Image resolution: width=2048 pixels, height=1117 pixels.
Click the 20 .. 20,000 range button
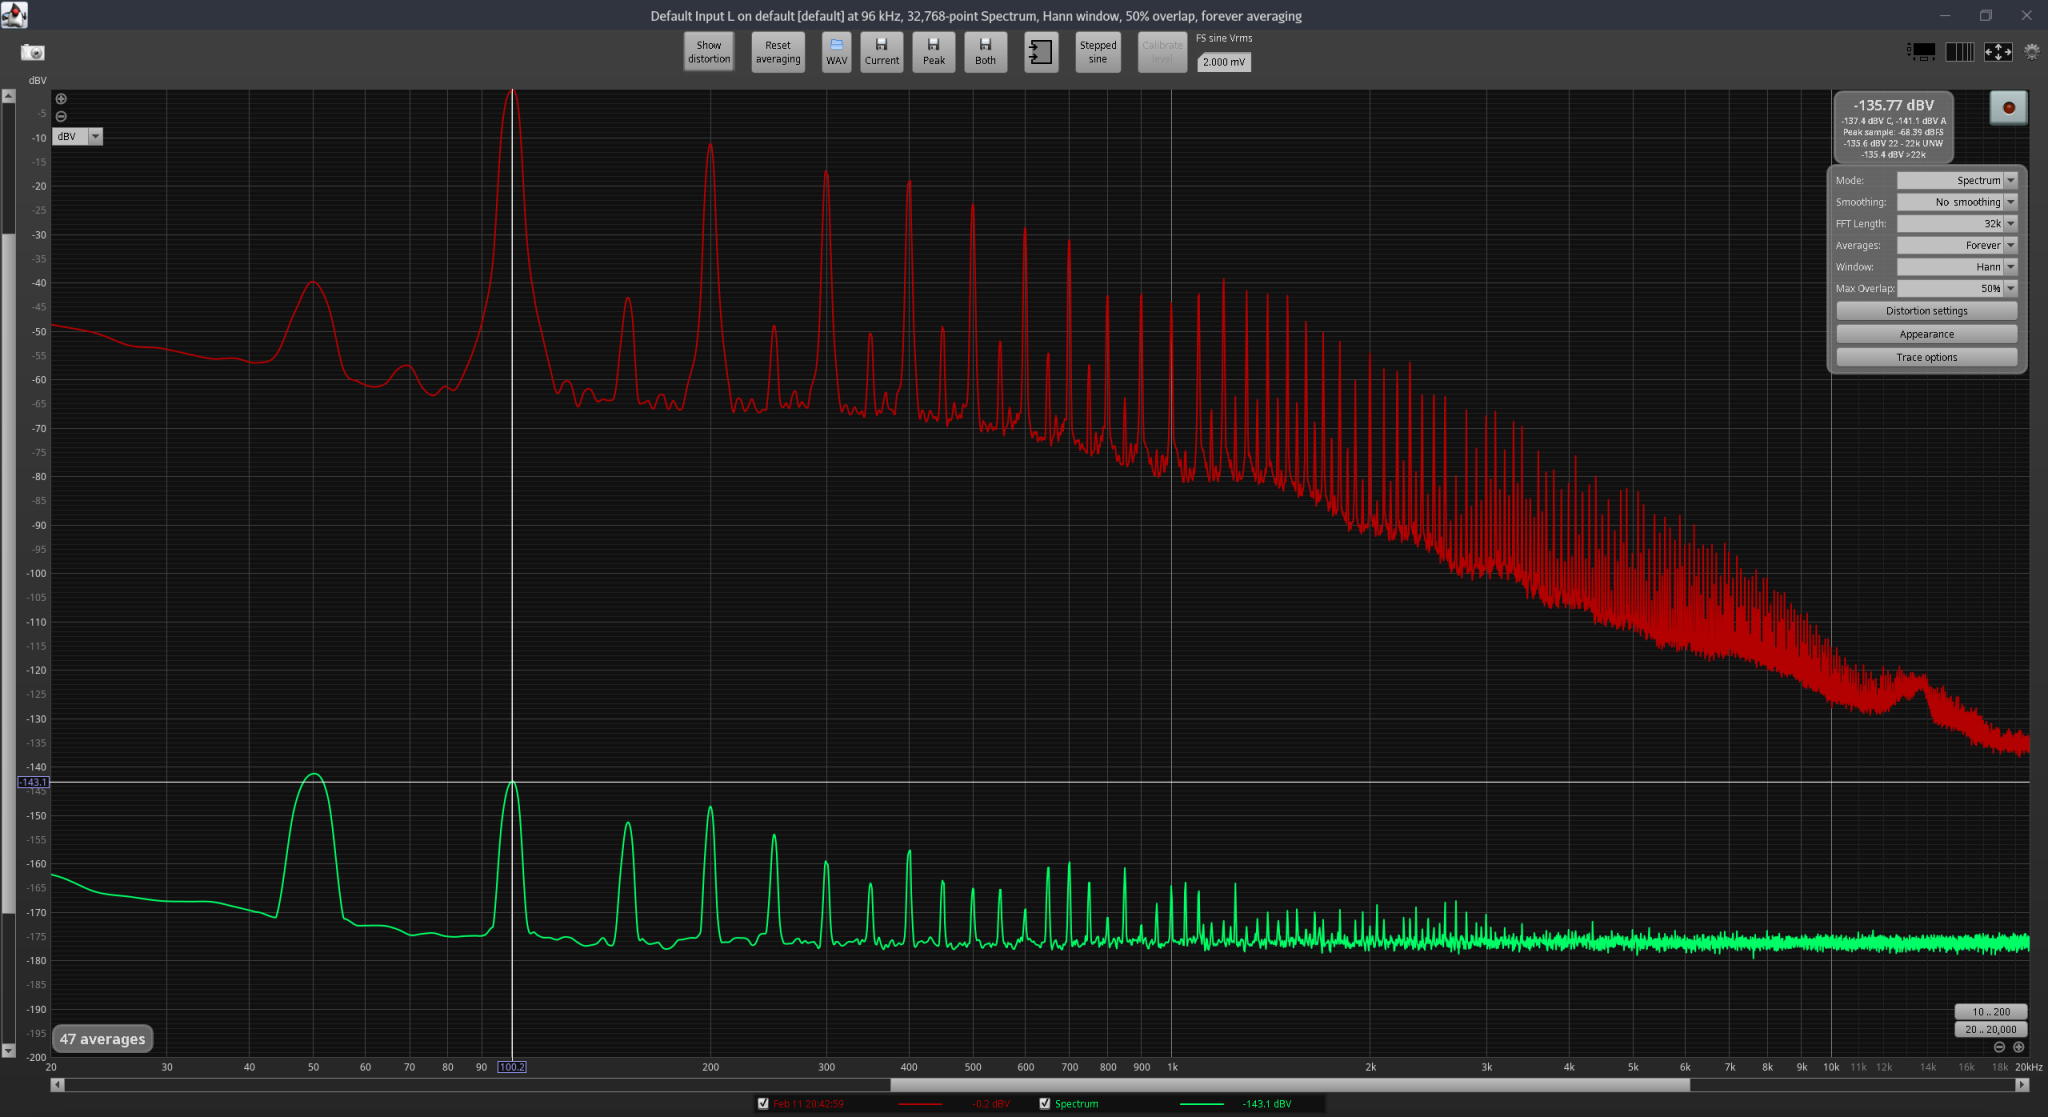pyautogui.click(x=1990, y=1029)
